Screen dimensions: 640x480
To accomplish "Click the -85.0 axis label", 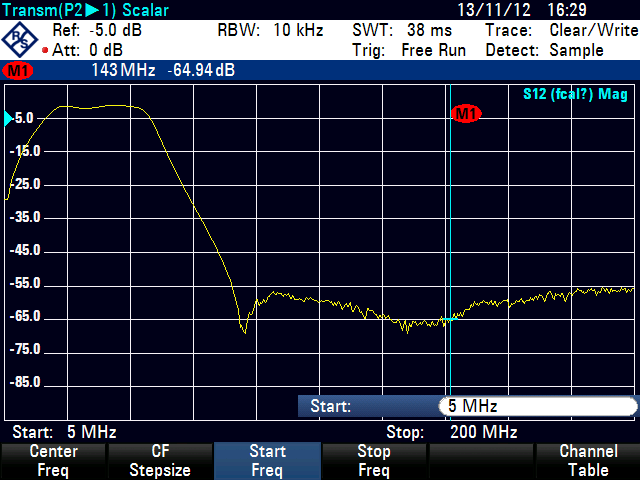I will 25,382.
